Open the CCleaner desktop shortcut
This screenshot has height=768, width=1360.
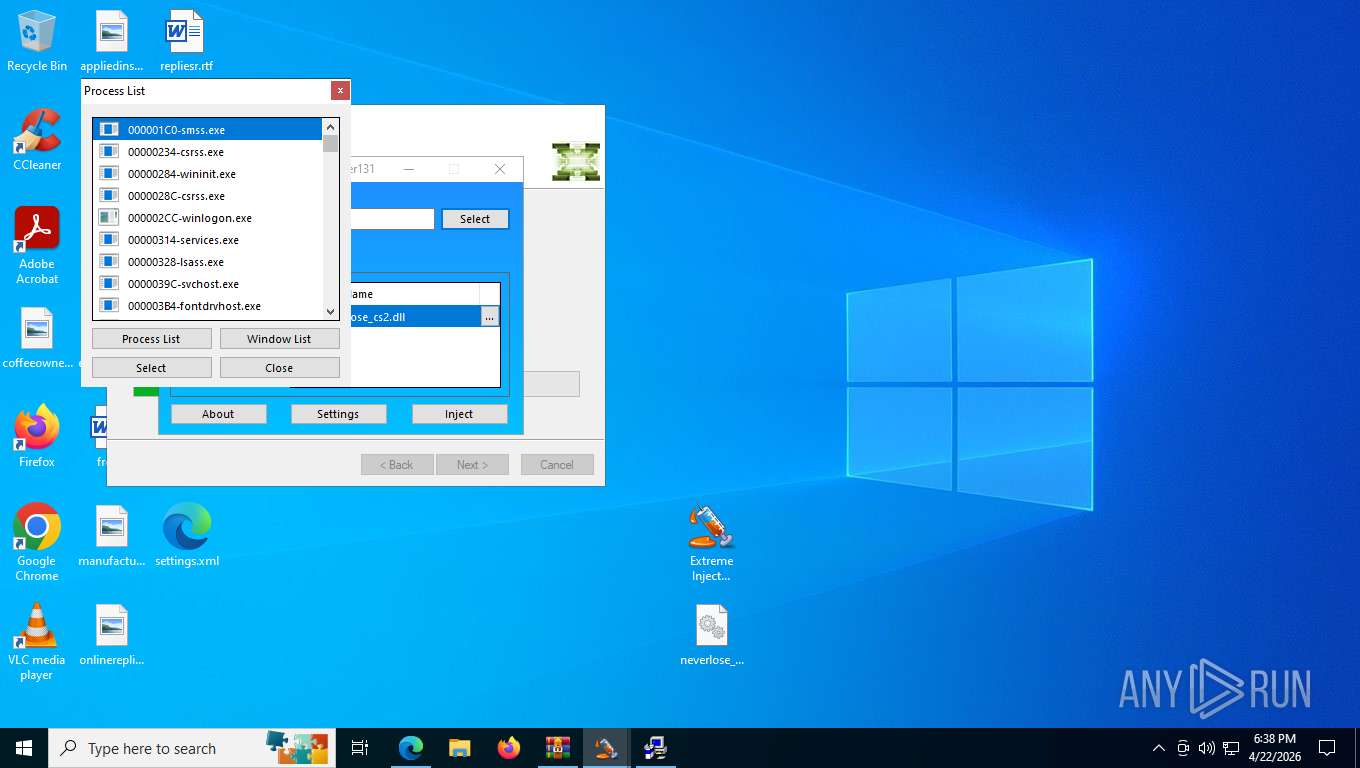click(x=37, y=140)
